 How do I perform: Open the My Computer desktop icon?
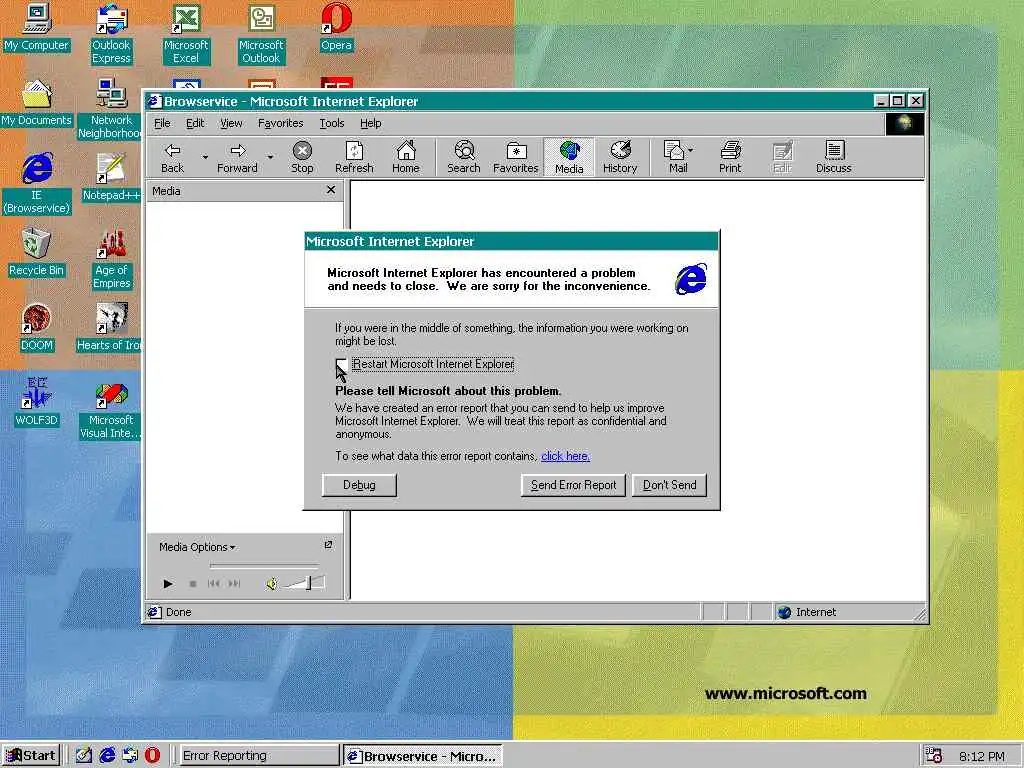pos(37,27)
